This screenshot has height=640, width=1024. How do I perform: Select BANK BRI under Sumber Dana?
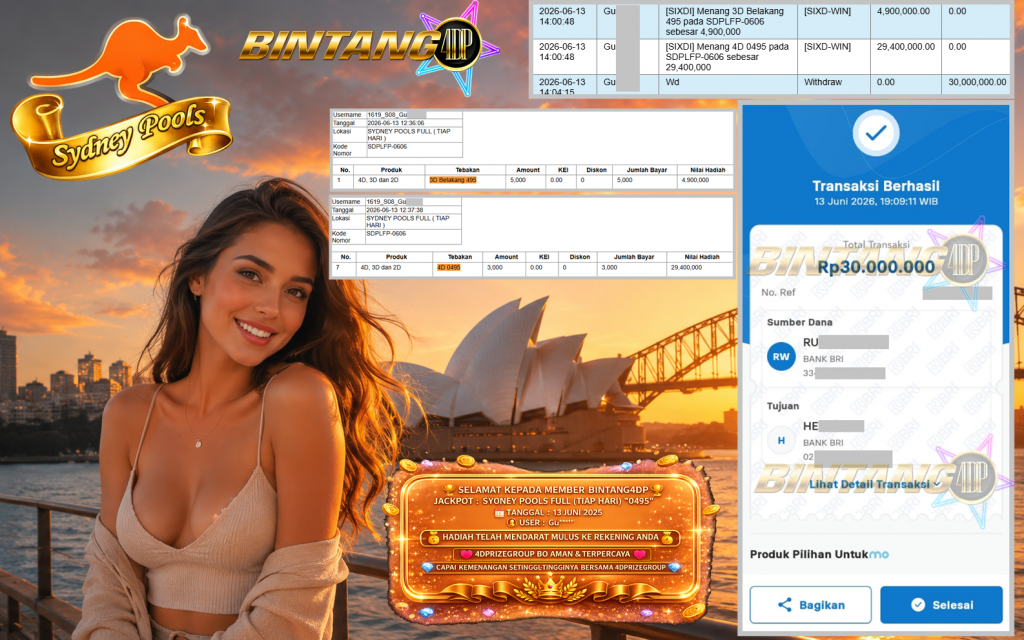click(x=823, y=359)
